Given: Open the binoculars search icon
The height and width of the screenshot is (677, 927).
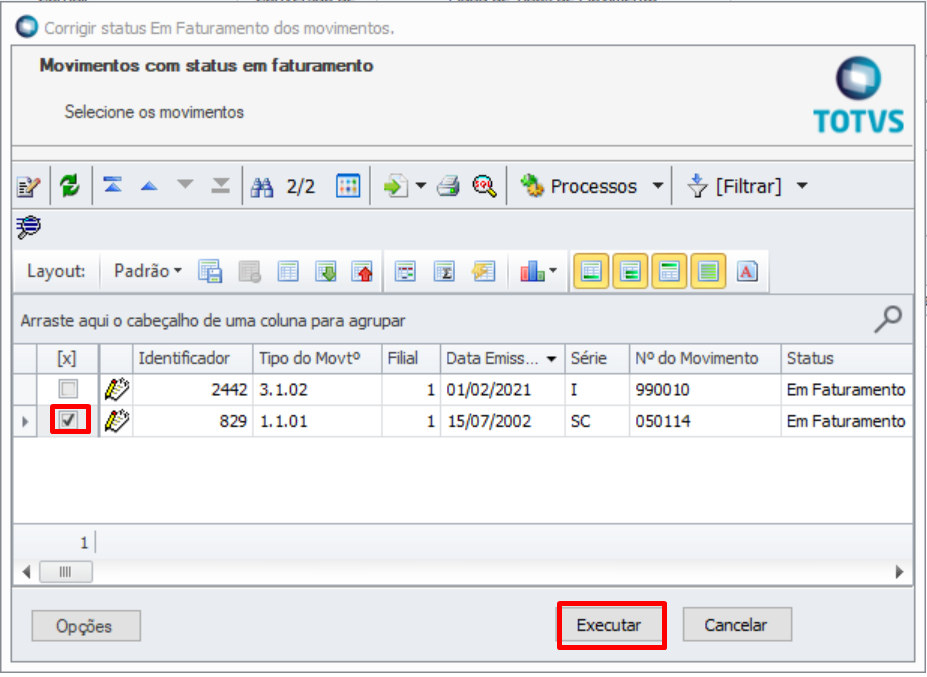Looking at the screenshot, I should click(261, 187).
